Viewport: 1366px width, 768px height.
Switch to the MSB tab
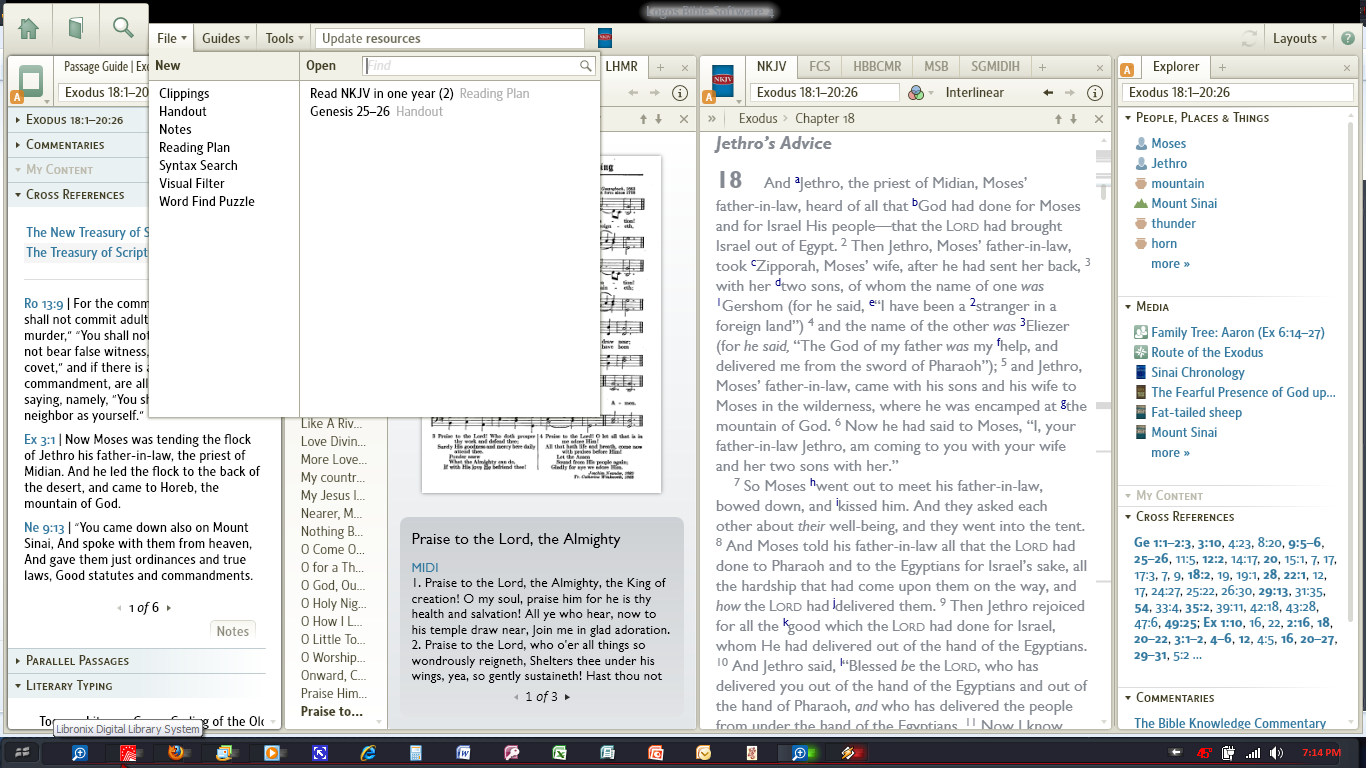pyautogui.click(x=936, y=67)
